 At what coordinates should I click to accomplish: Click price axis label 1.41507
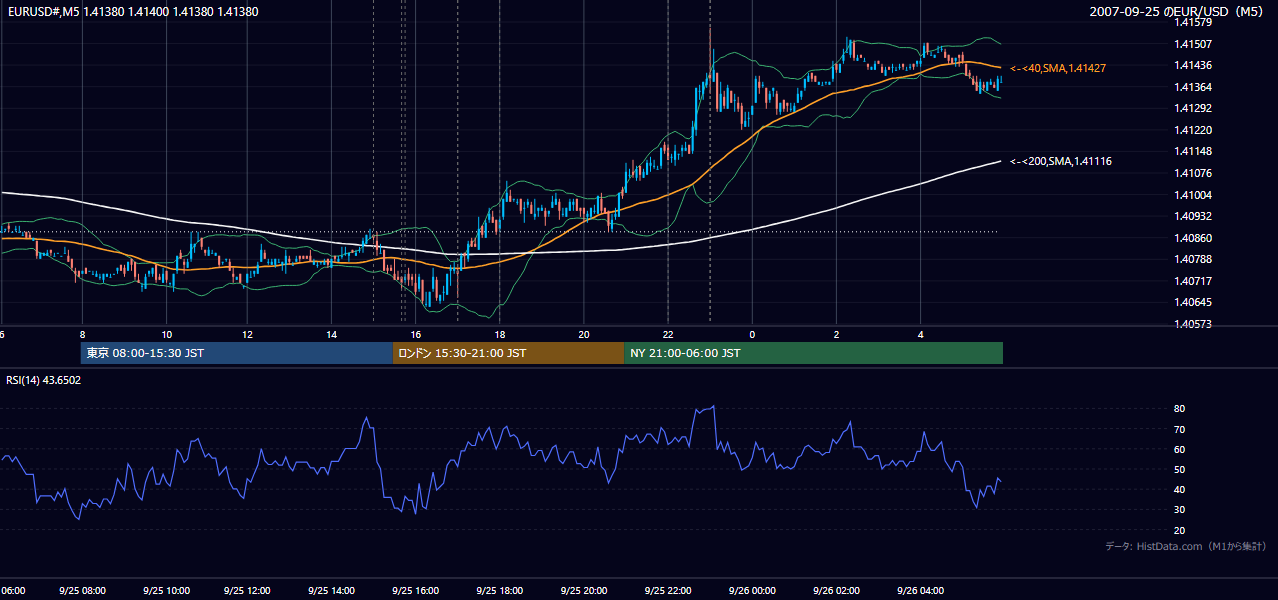coord(1191,44)
